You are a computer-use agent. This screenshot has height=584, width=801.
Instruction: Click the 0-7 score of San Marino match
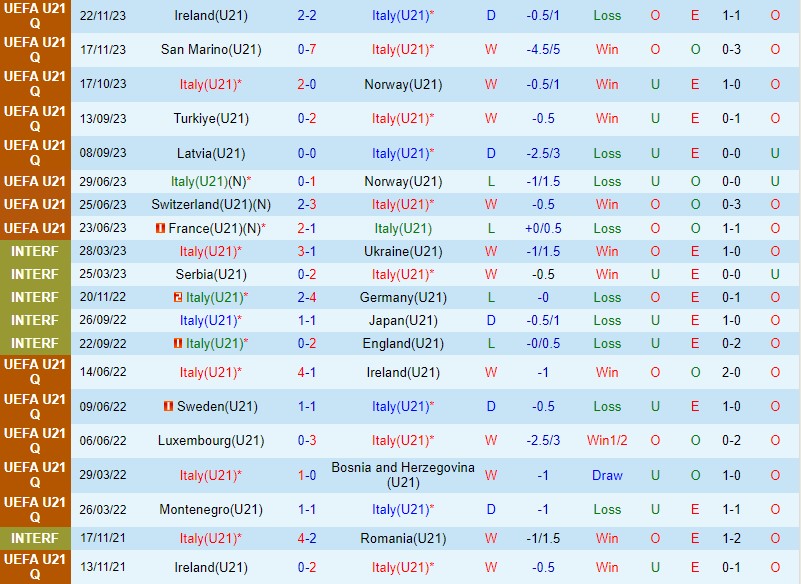tap(307, 49)
